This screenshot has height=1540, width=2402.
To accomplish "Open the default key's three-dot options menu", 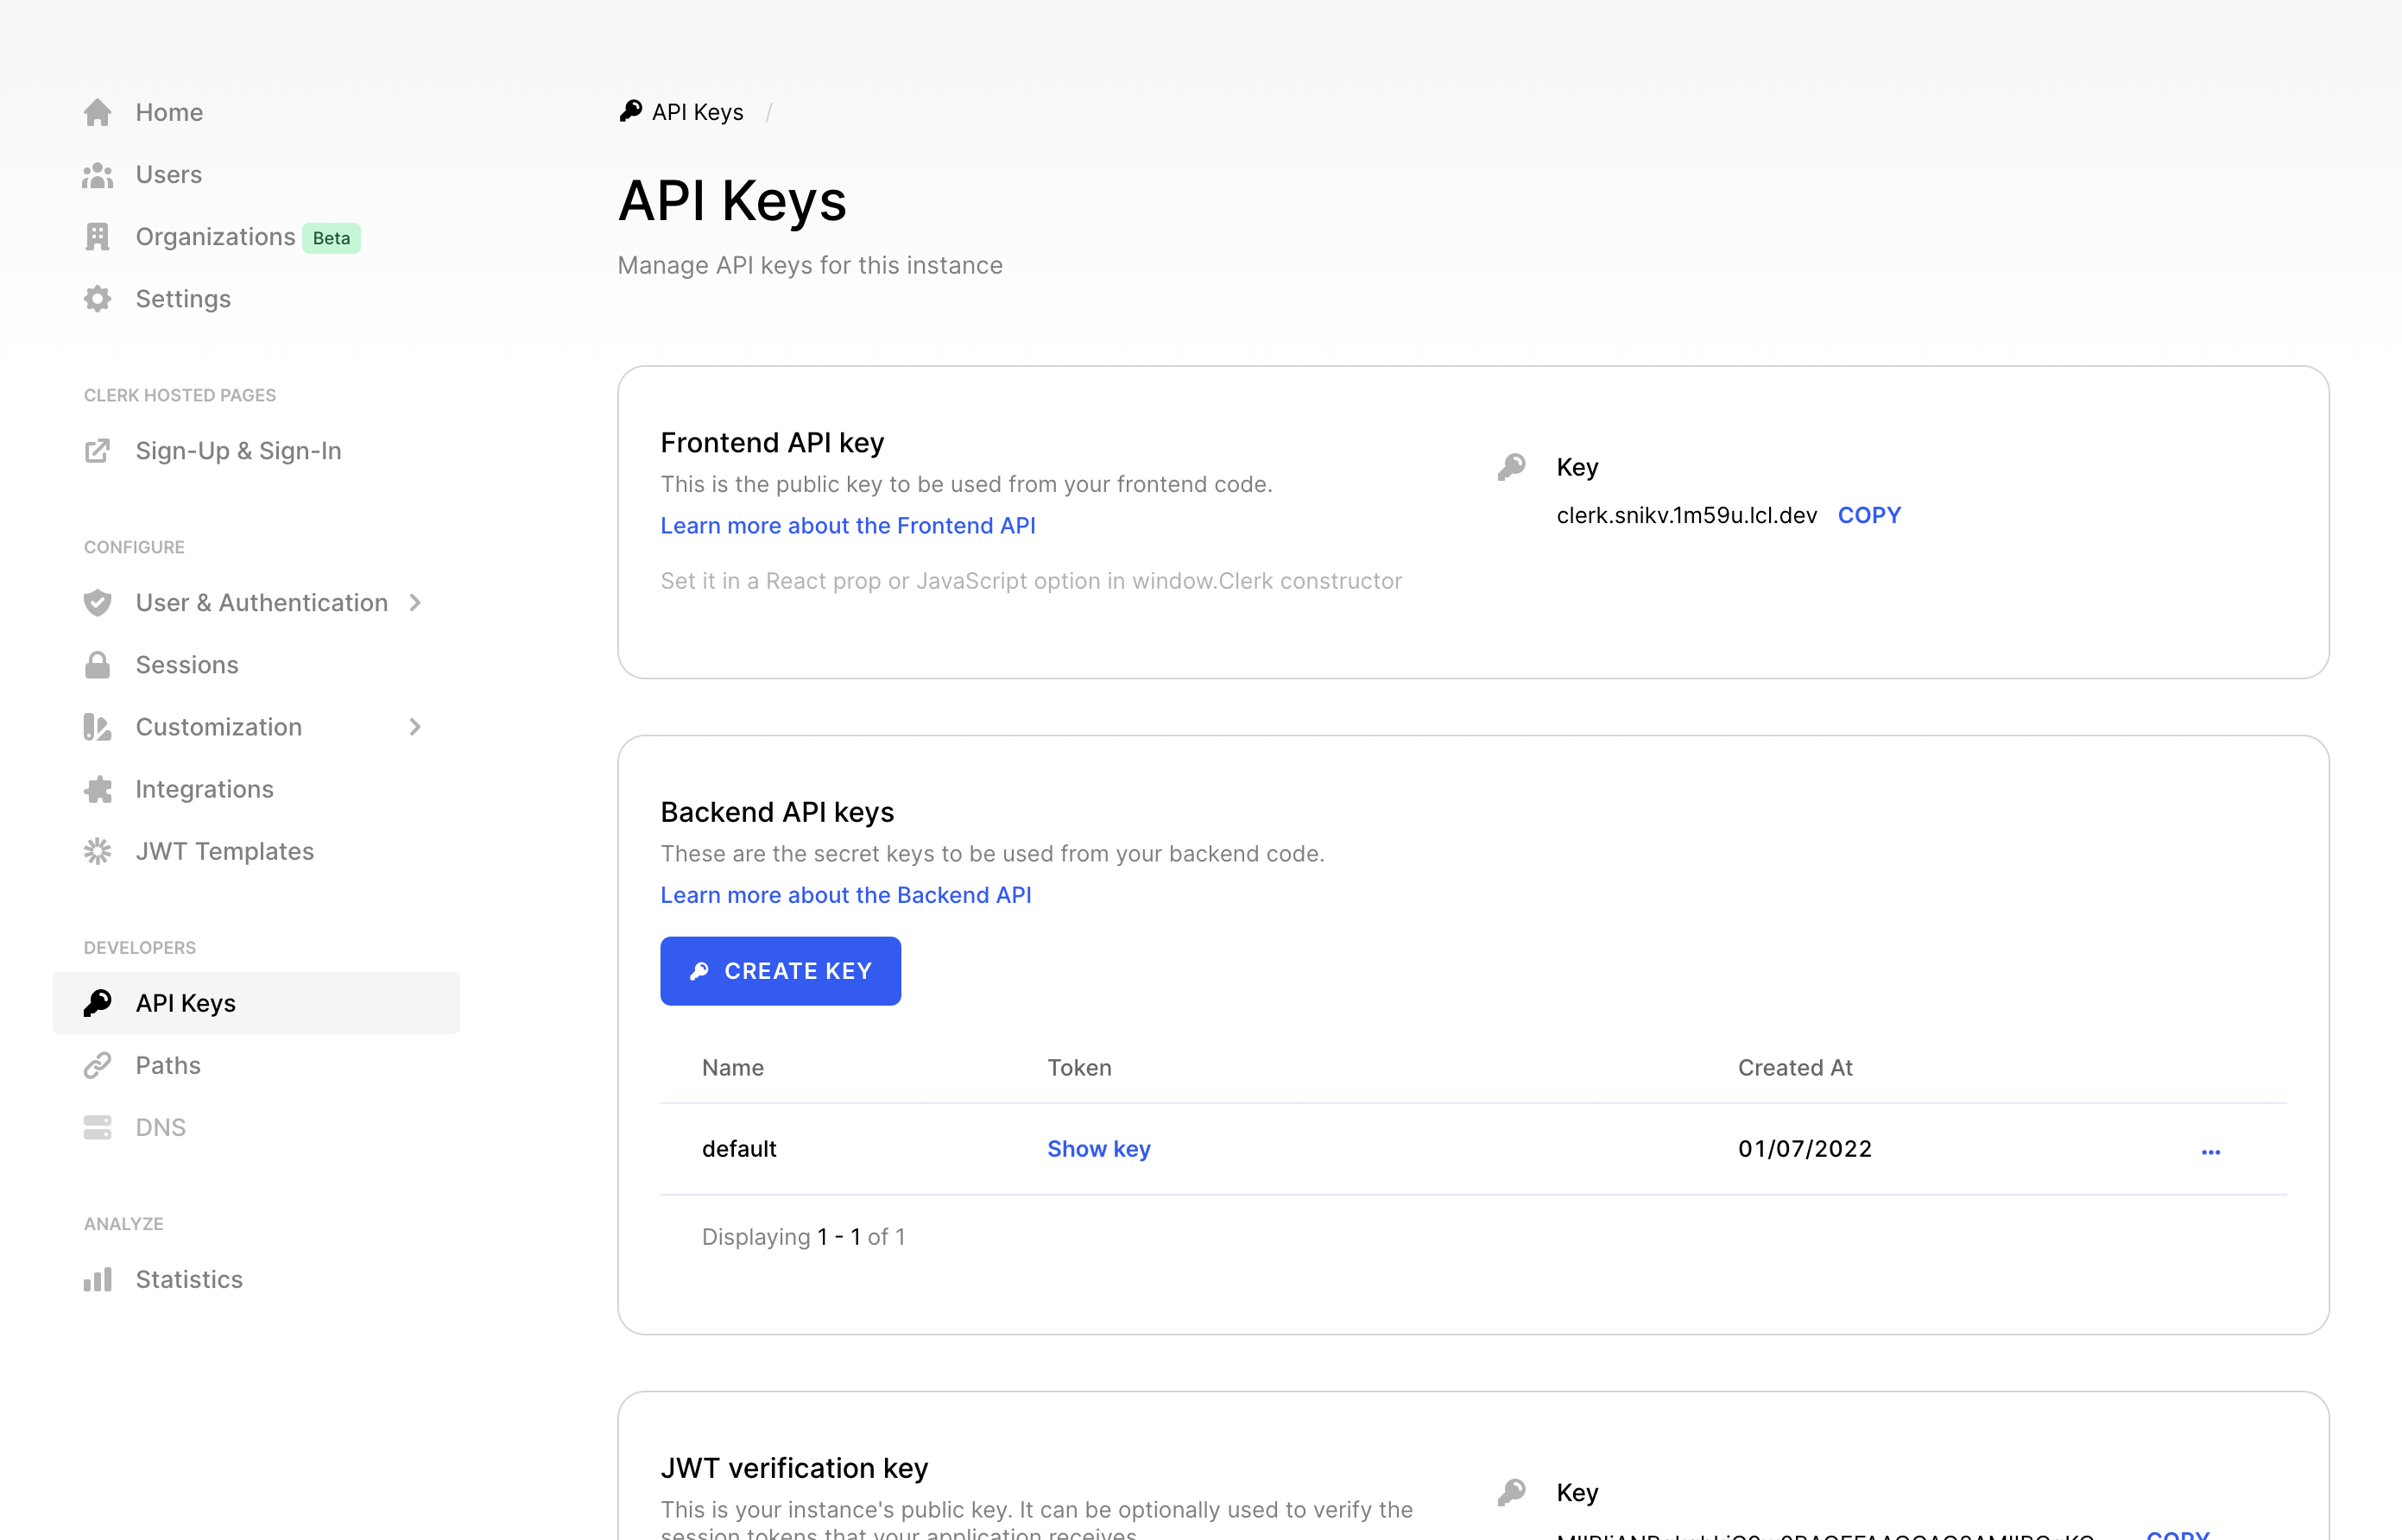I will [2210, 1152].
